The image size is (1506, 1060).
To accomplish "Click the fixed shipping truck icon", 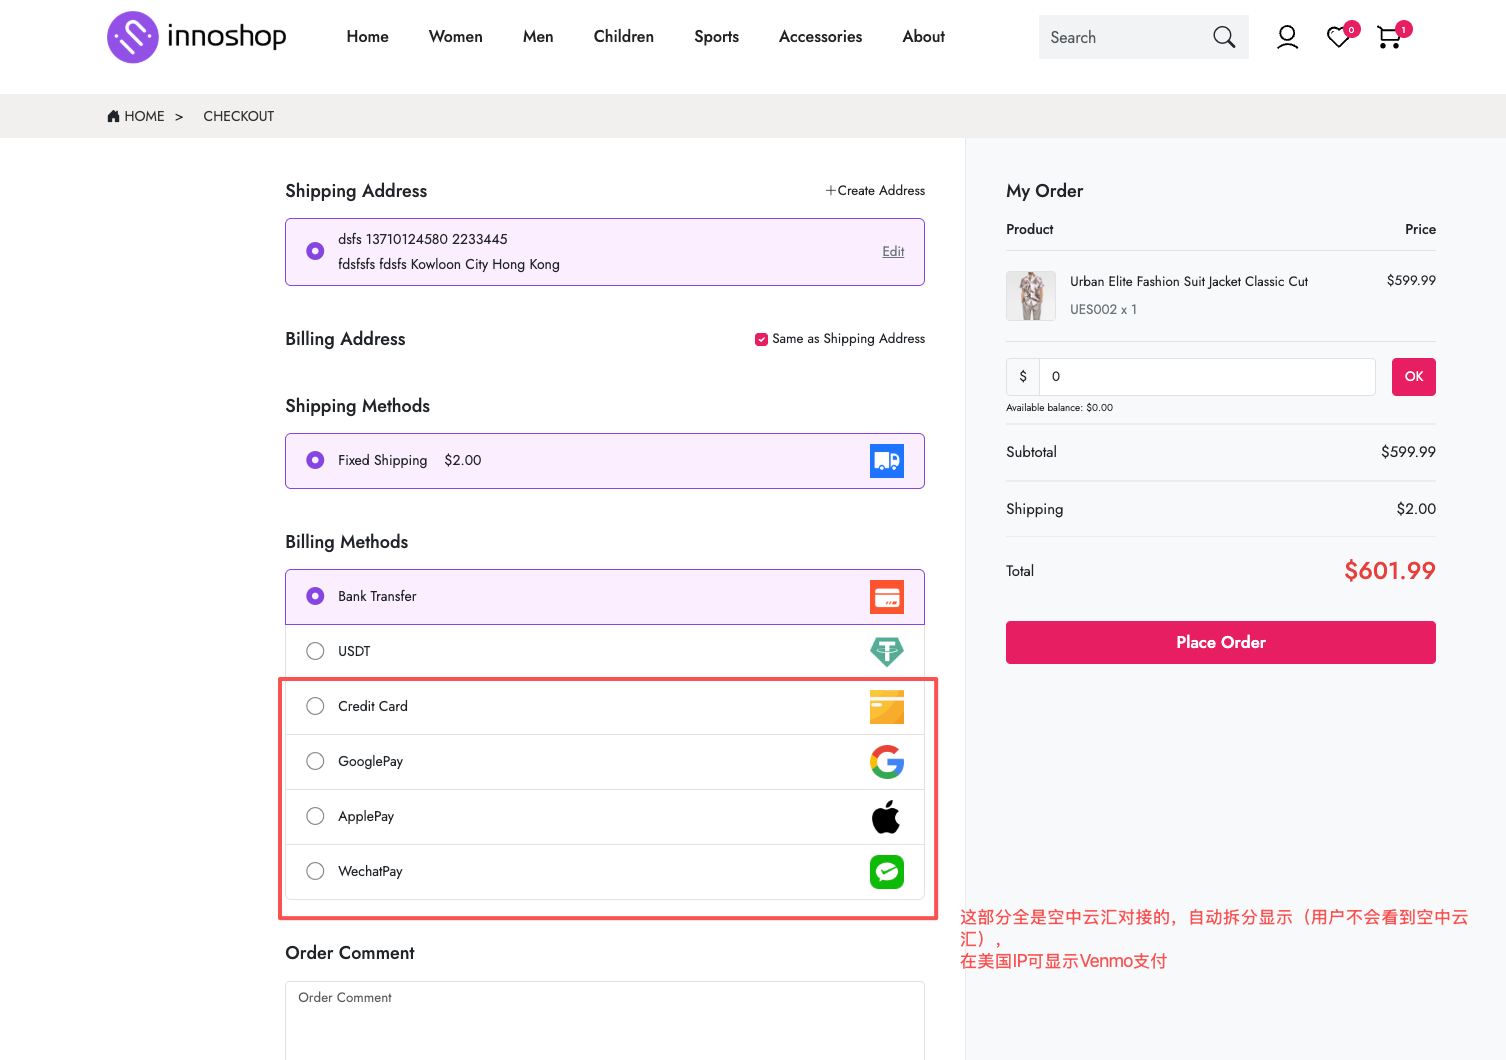I will (x=886, y=461).
